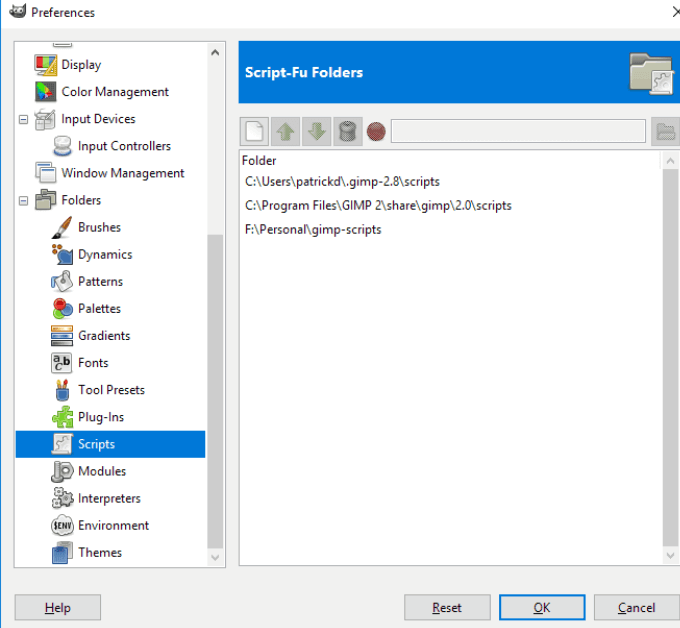The width and height of the screenshot is (680, 628).
Task: Select the Scripts tree entry
Action: 110,444
